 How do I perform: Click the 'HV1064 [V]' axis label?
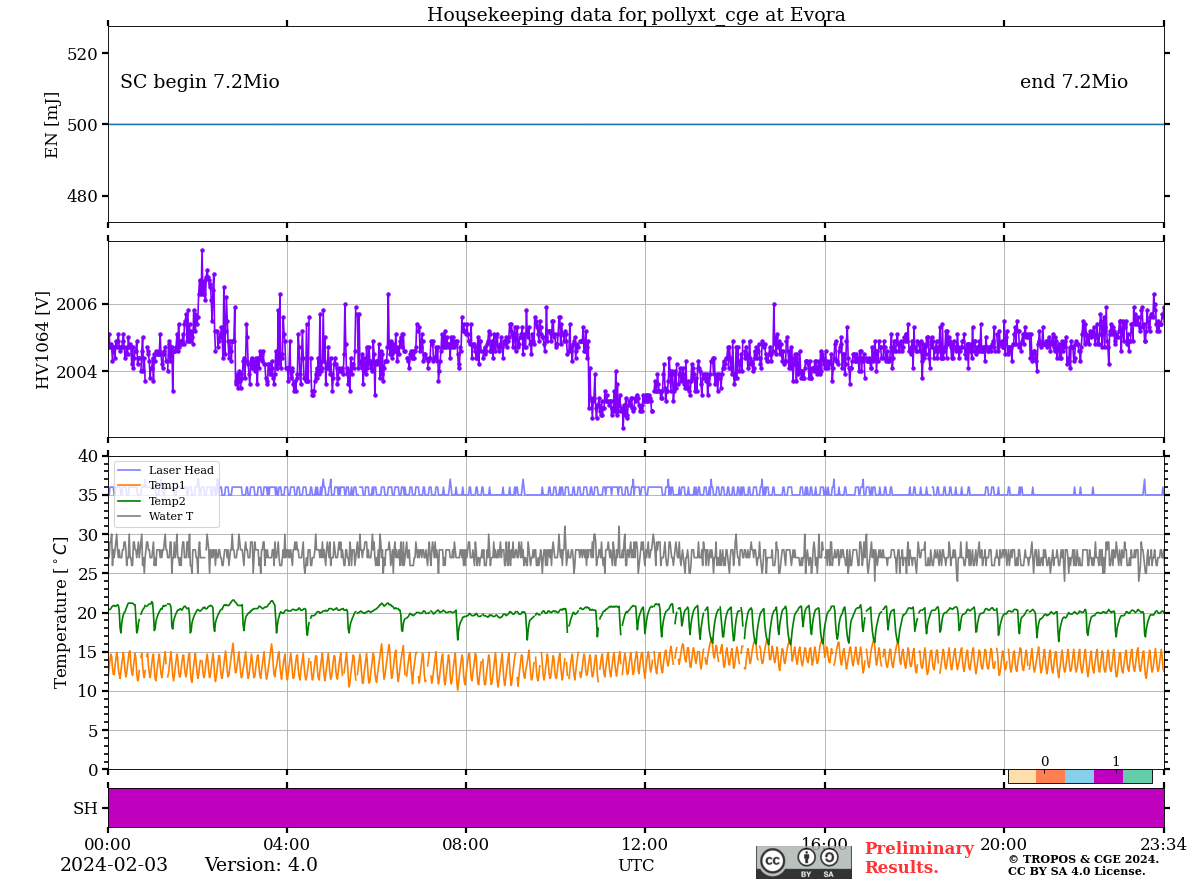point(43,340)
